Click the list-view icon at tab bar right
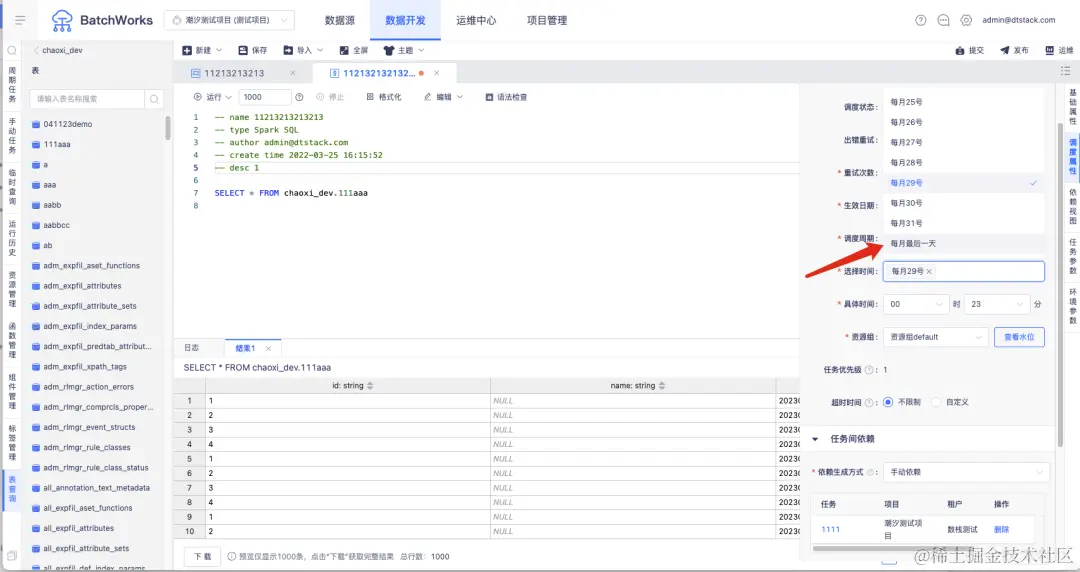1080x572 pixels. (1065, 71)
